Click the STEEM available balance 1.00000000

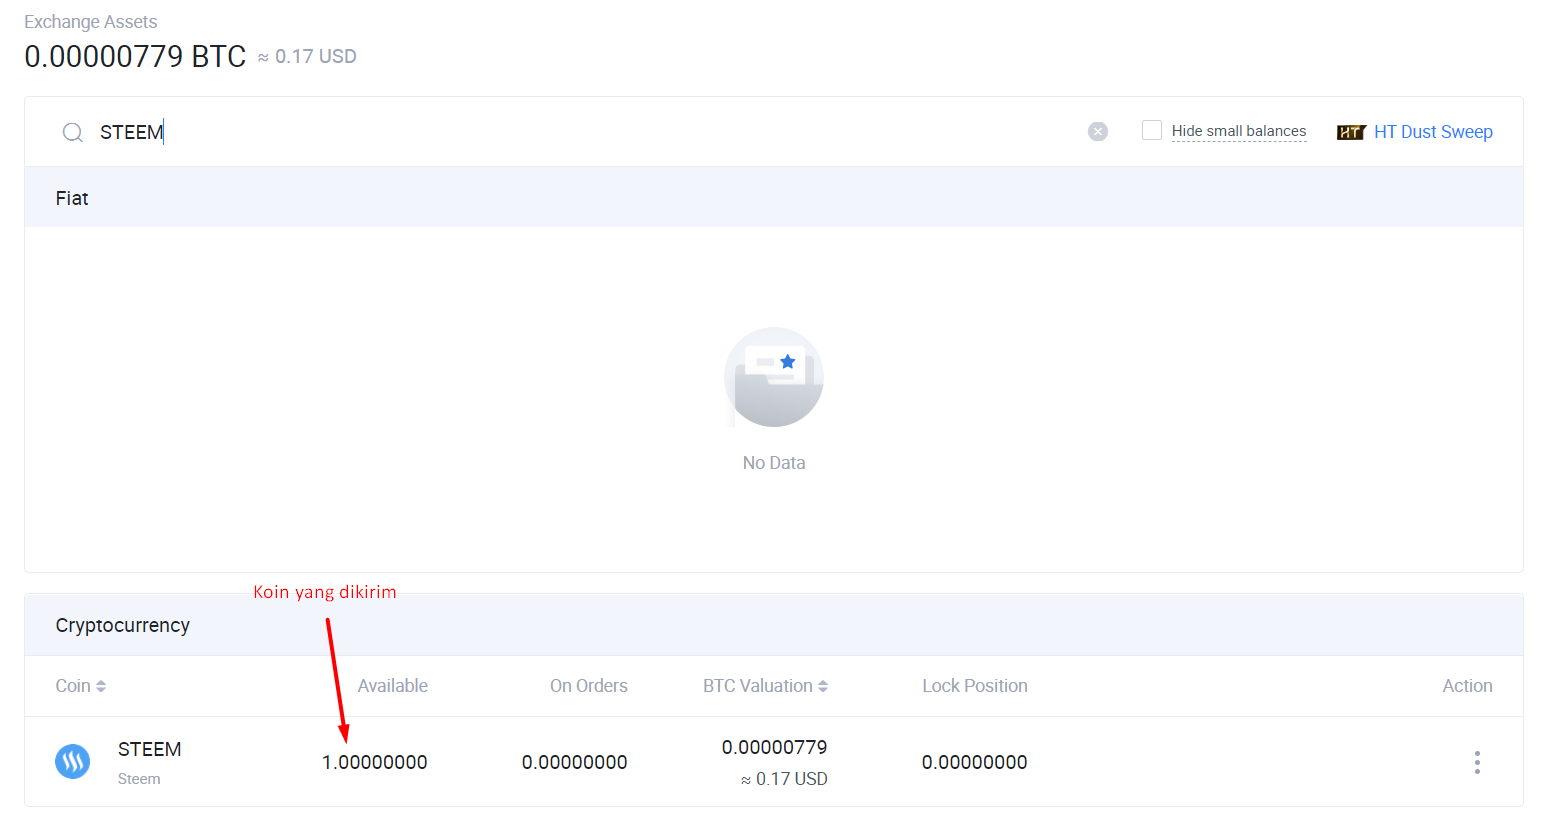(375, 762)
